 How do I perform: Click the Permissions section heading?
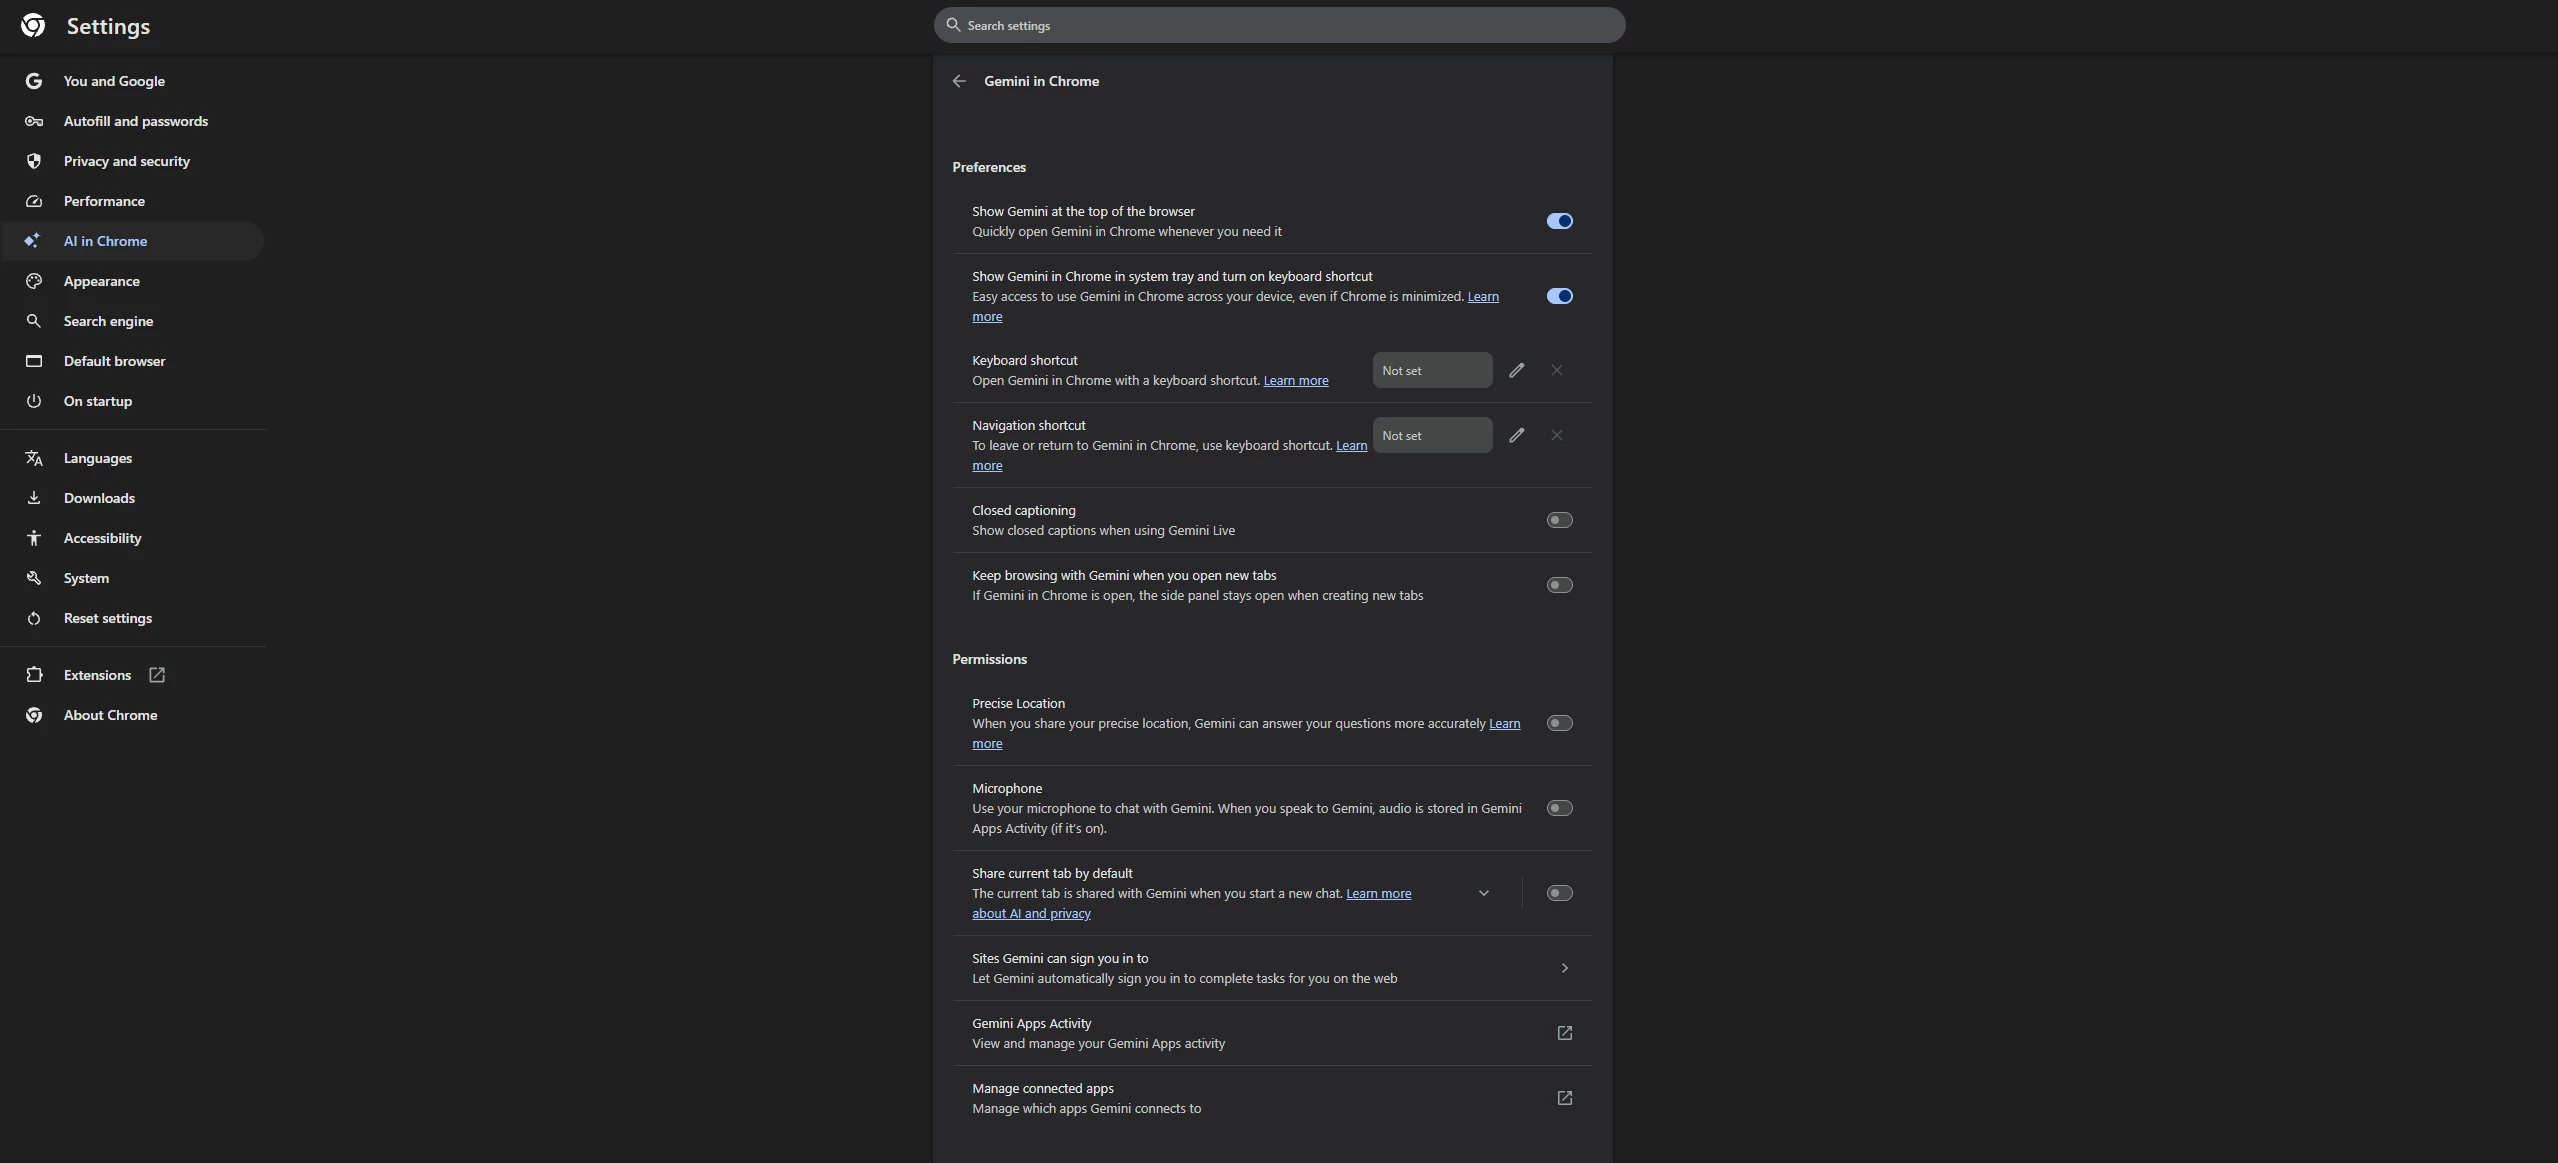point(989,659)
